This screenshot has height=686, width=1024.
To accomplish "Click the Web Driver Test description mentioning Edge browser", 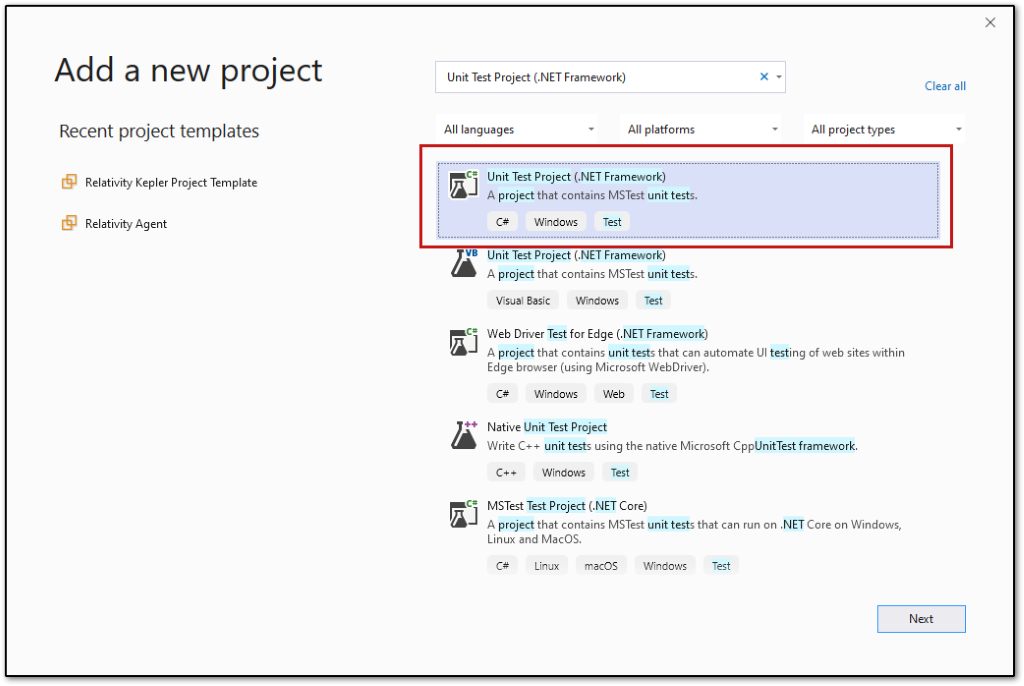I will click(696, 360).
